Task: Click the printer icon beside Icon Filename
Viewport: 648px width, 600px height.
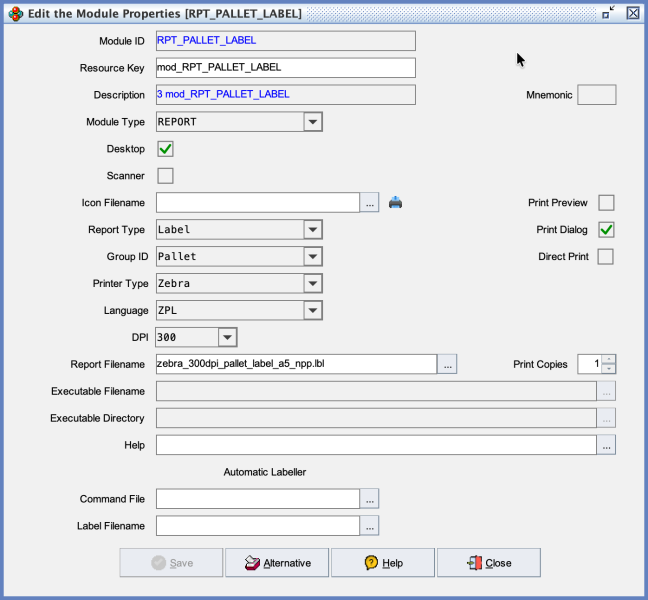Action: pyautogui.click(x=395, y=202)
